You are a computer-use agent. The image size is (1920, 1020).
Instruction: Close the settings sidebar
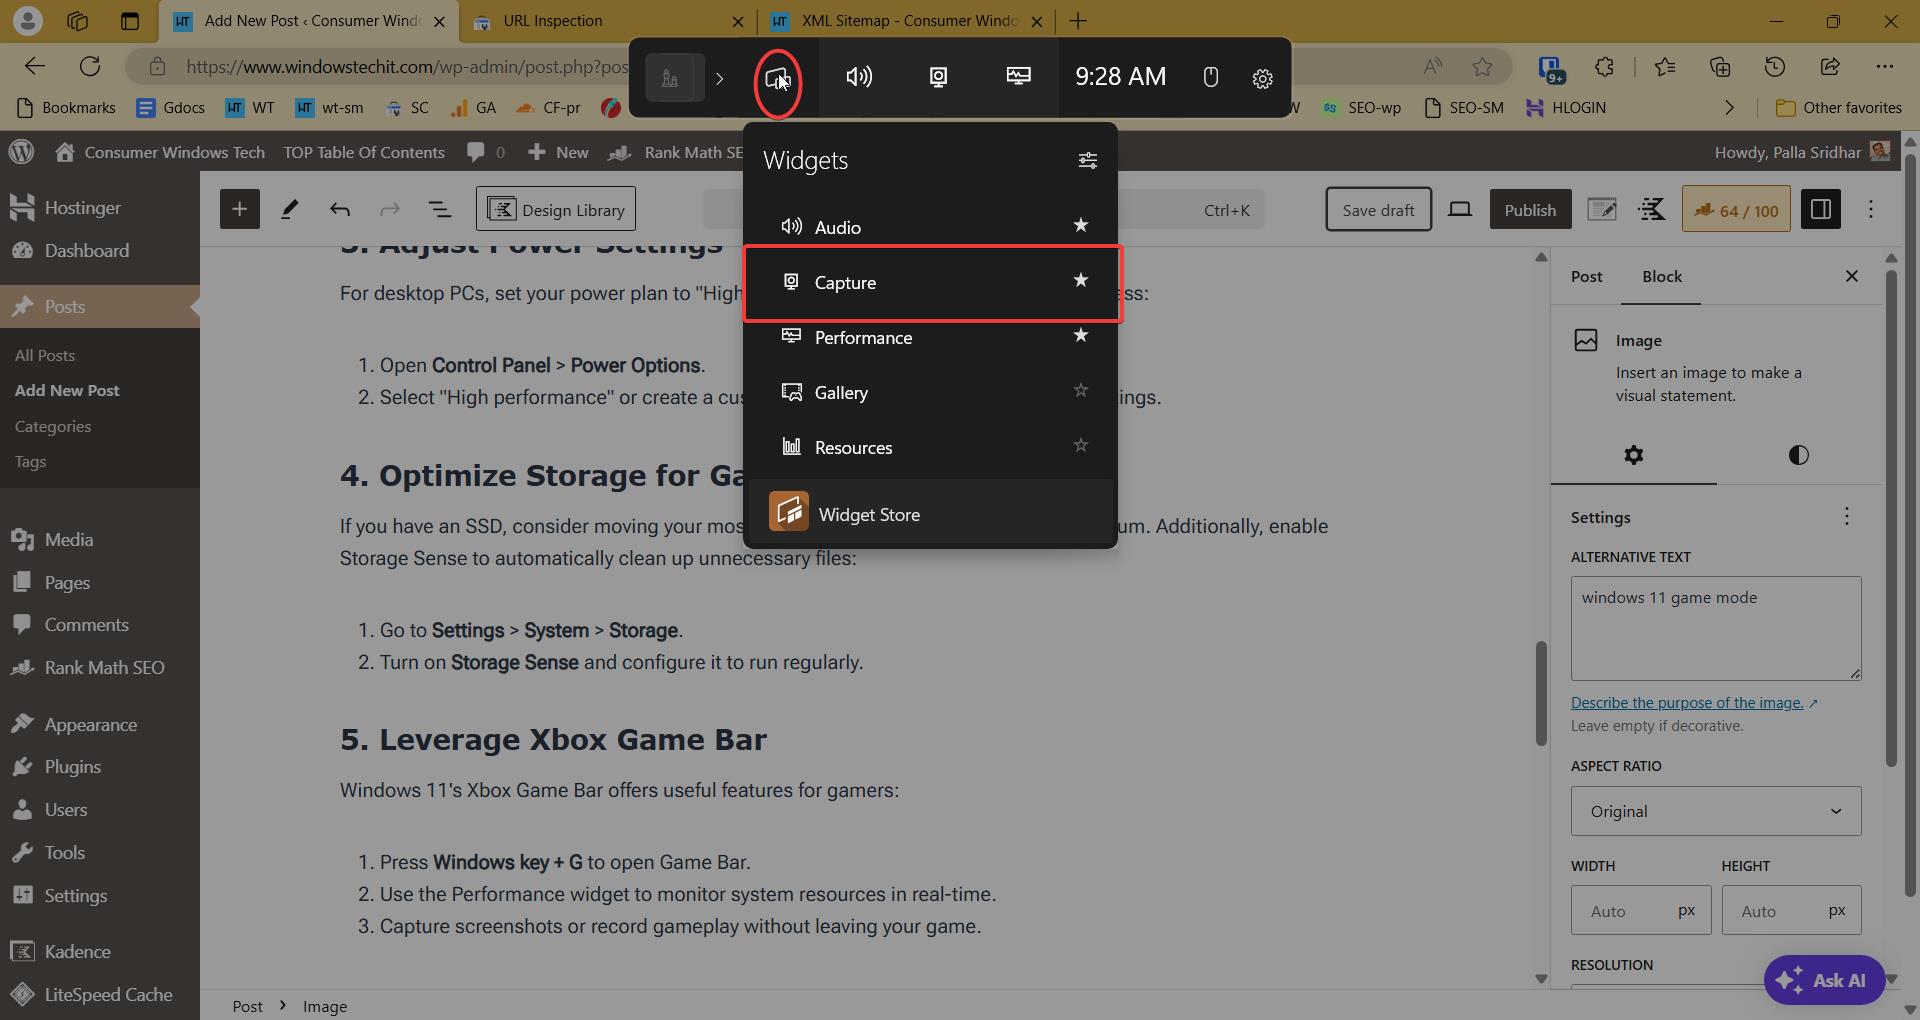click(x=1852, y=276)
